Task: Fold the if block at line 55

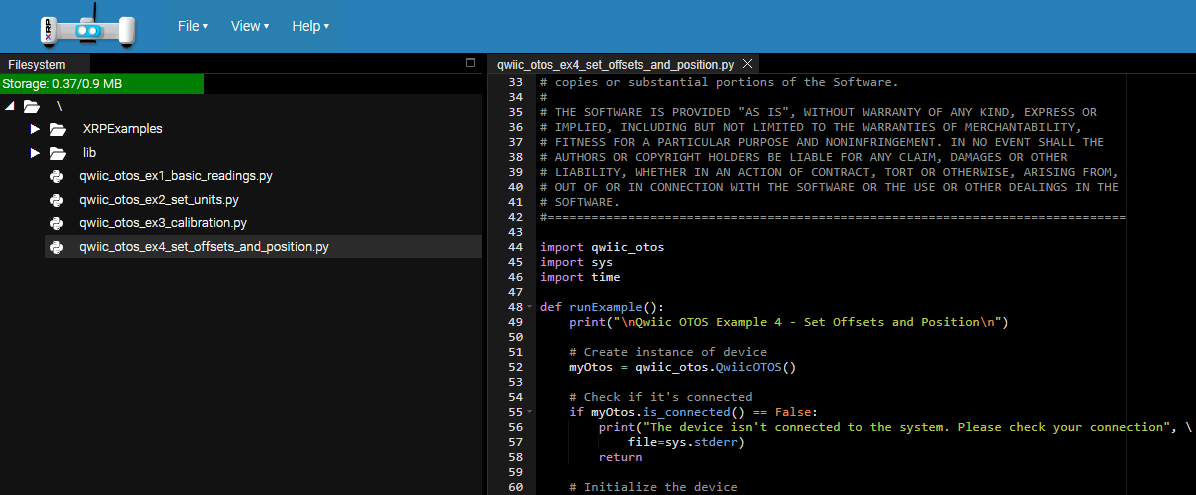Action: point(529,412)
